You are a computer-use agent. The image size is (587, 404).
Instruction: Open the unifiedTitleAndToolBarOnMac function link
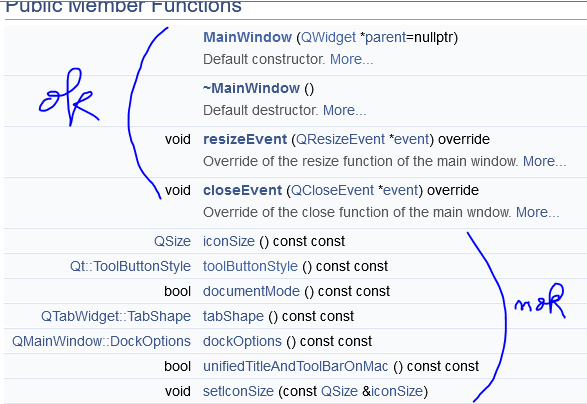tap(295, 366)
